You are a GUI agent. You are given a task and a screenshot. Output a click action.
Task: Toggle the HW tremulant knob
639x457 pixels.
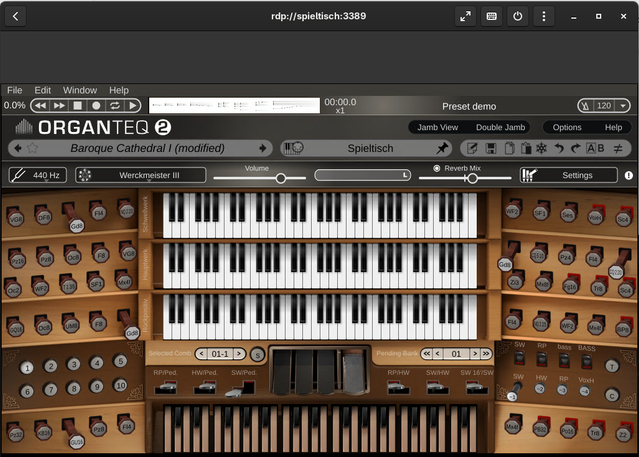540,389
